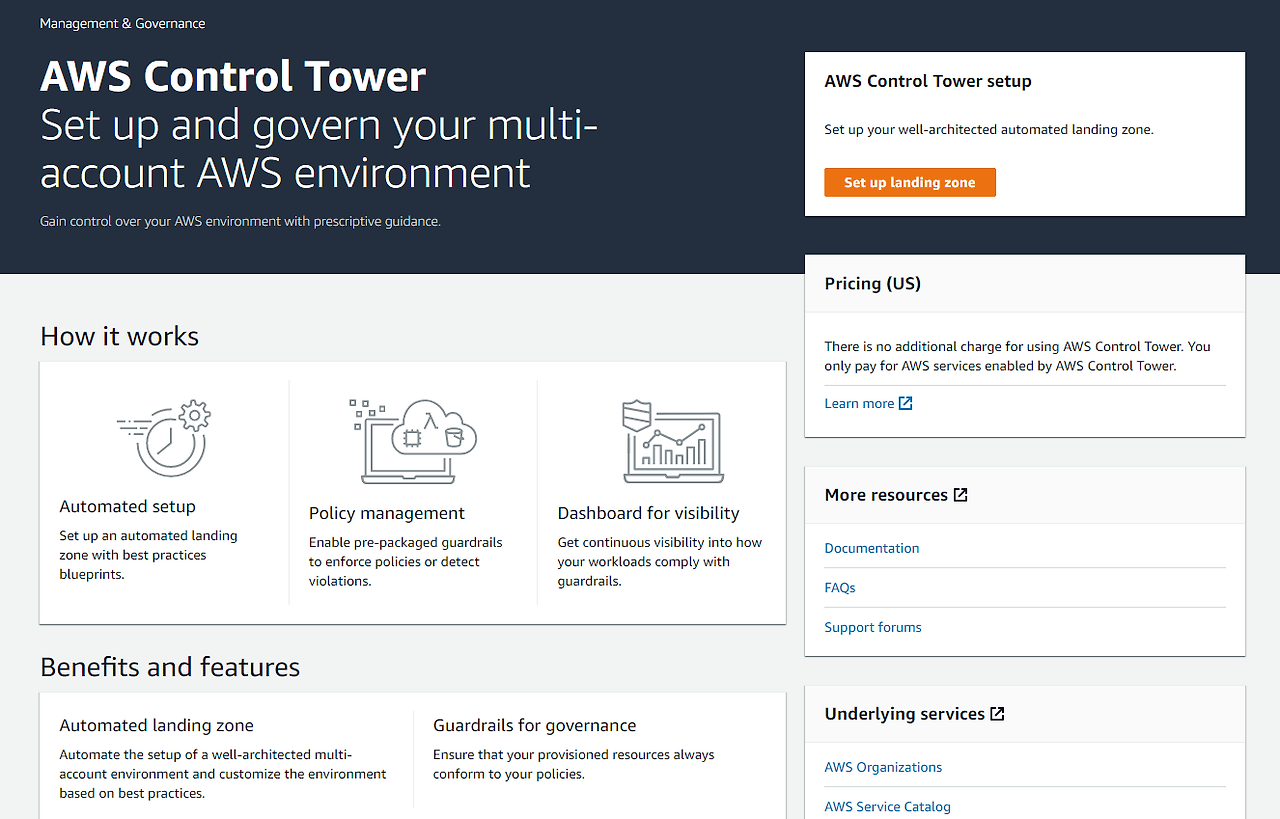Open the Learn more pricing link
This screenshot has height=819, width=1280.
click(x=859, y=403)
